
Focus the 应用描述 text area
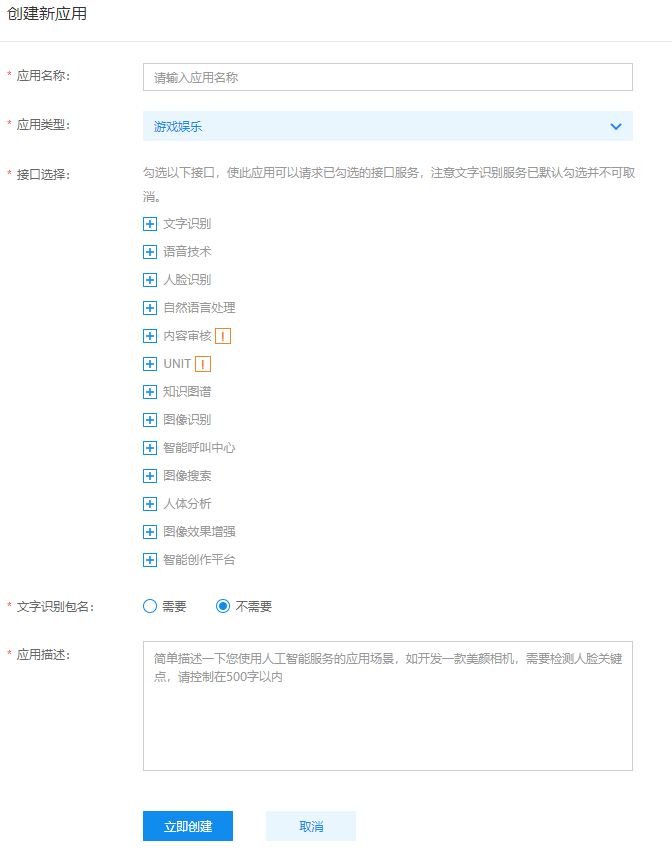(x=388, y=706)
